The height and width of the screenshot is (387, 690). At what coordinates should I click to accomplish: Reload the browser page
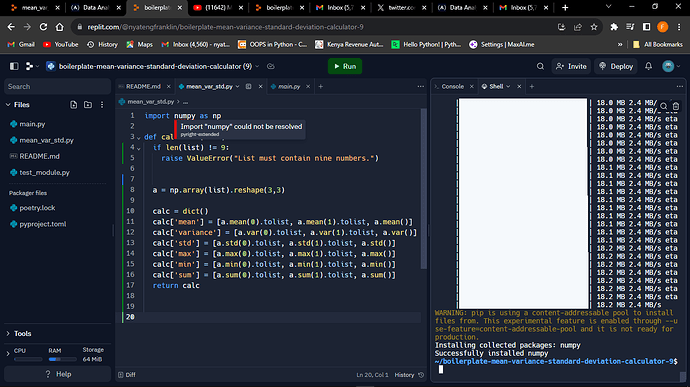[x=43, y=27]
